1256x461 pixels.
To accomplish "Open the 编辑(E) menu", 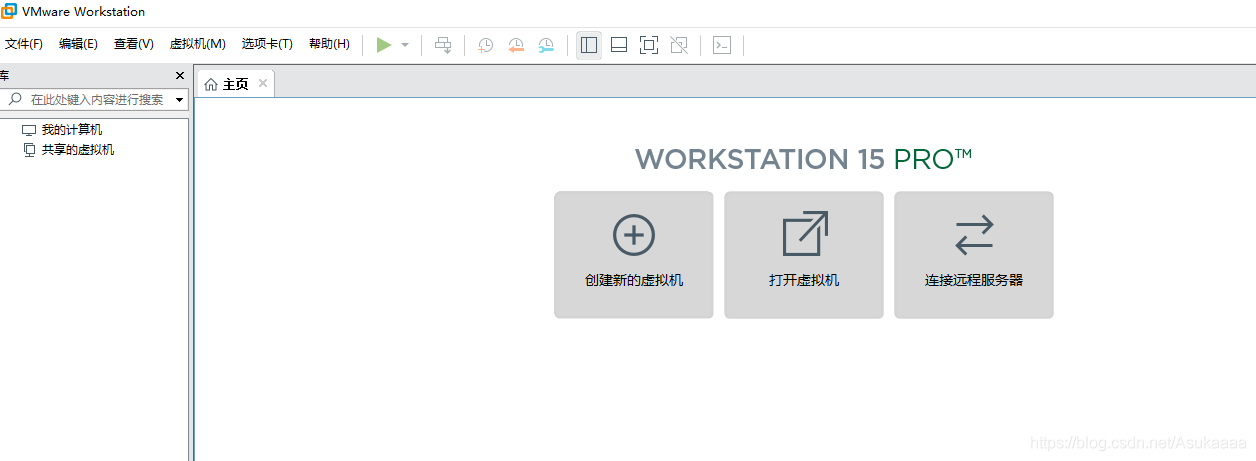I will pyautogui.click(x=78, y=44).
